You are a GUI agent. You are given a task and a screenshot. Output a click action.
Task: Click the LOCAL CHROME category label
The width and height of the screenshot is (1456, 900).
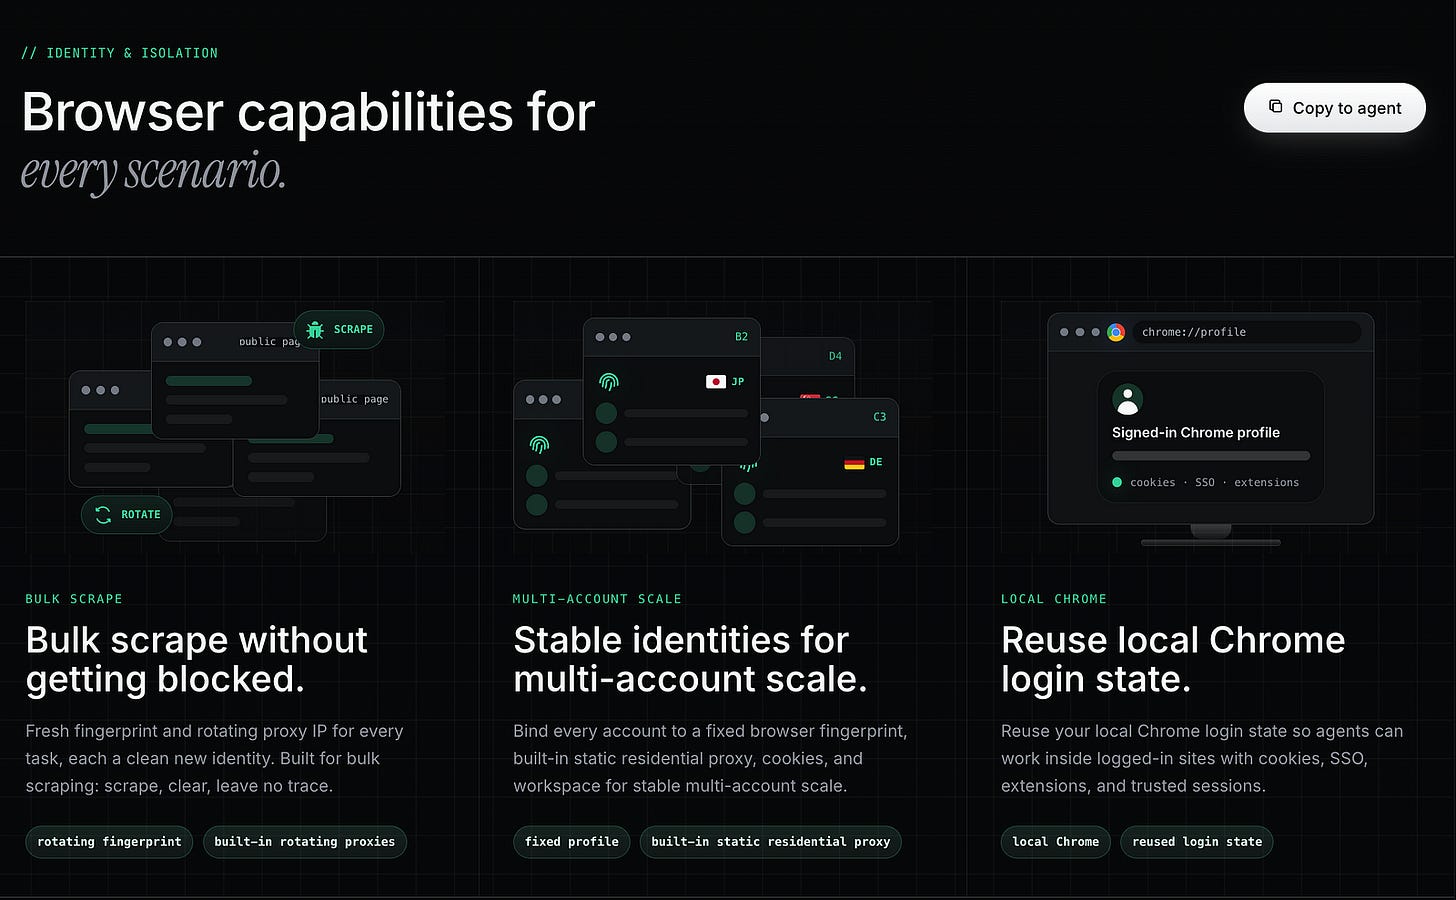[x=1054, y=599]
